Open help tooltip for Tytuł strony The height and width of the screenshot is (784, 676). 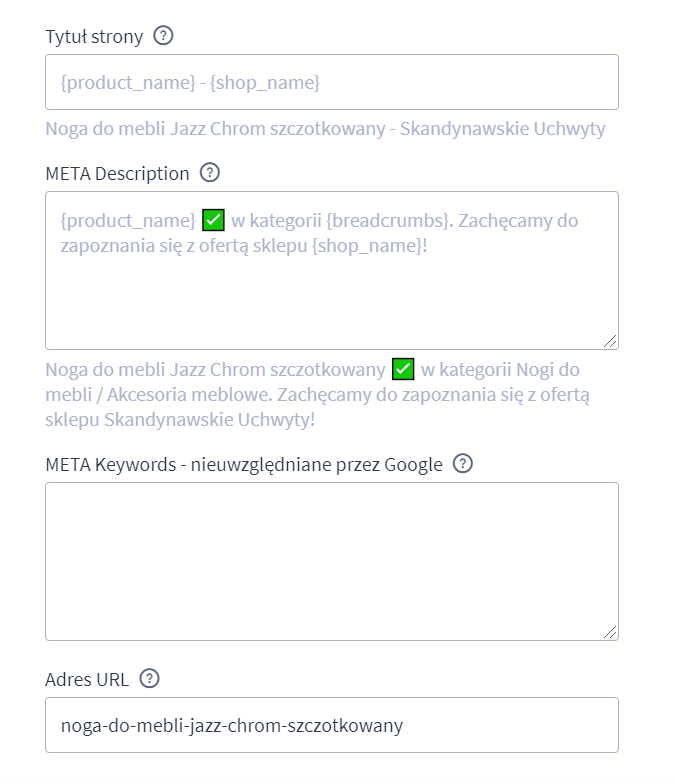pyautogui.click(x=163, y=36)
